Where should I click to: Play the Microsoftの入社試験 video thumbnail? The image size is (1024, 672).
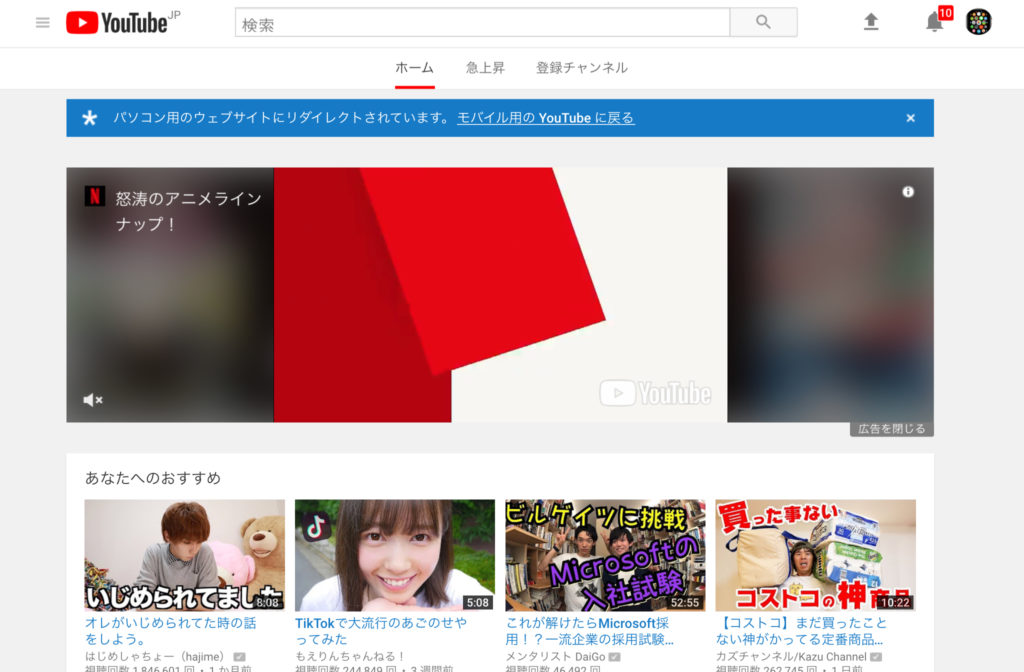[605, 555]
